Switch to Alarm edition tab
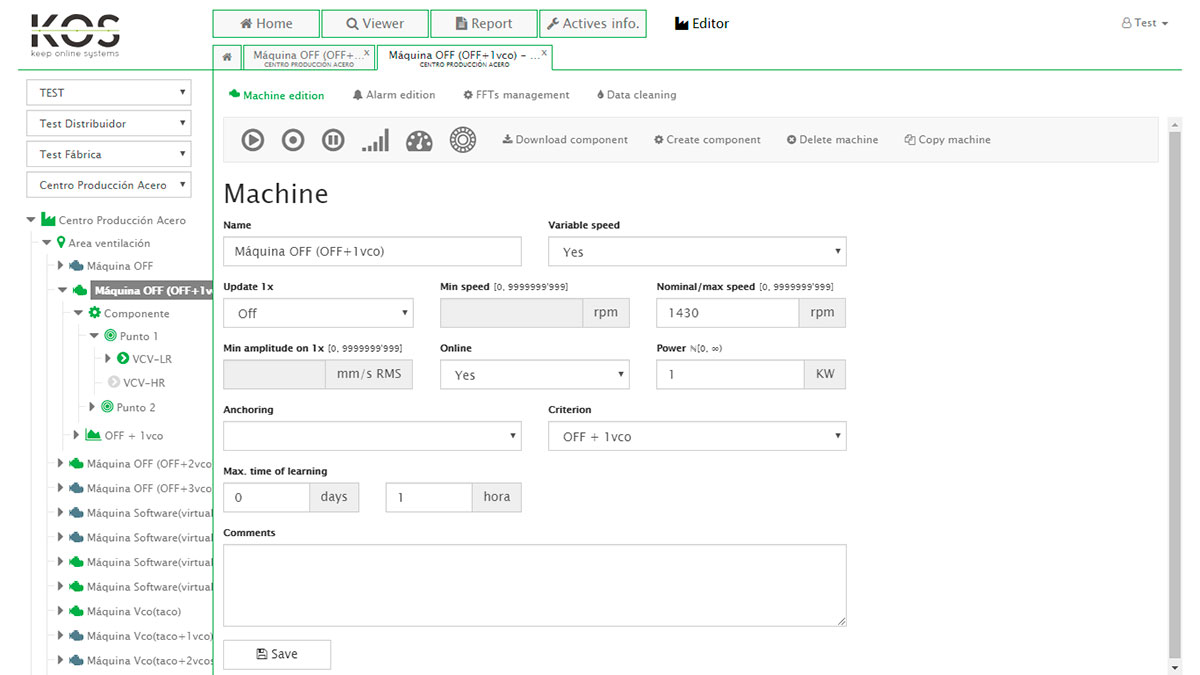 click(394, 95)
